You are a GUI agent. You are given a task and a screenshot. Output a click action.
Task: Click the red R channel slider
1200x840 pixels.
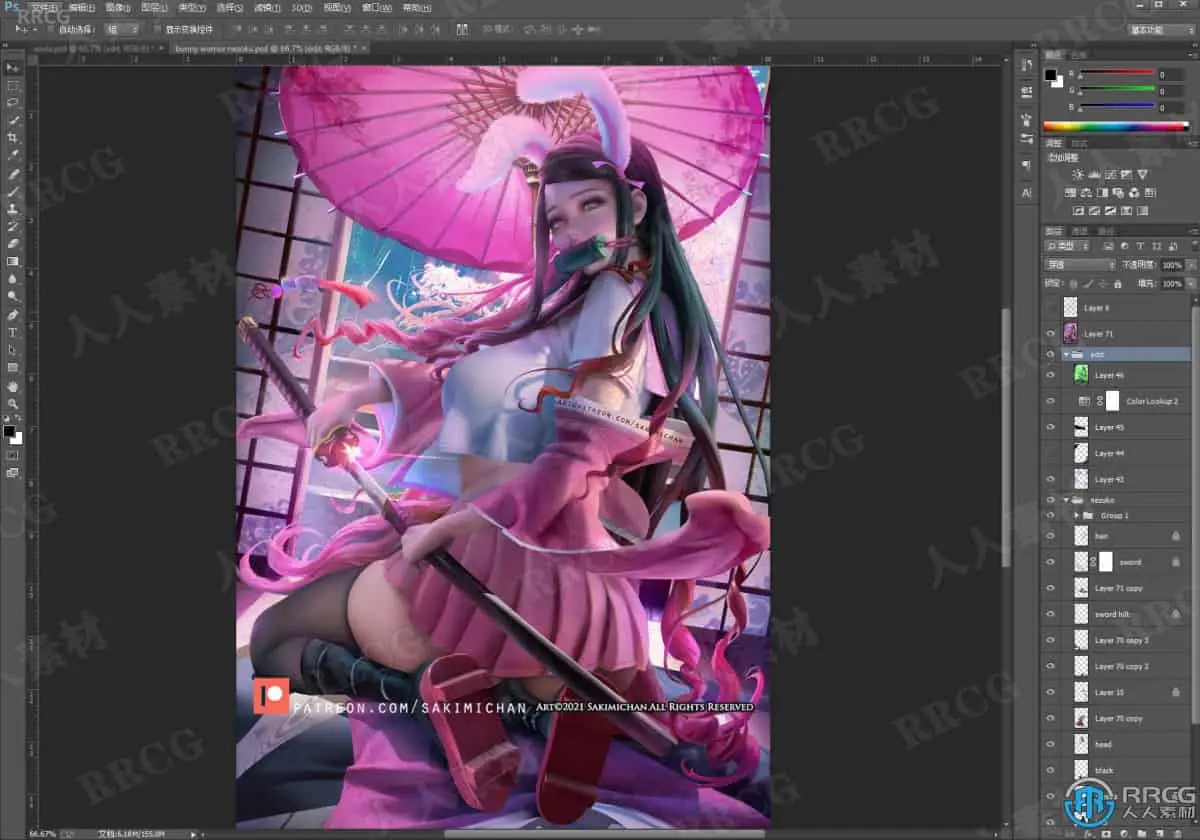pyautogui.click(x=1117, y=75)
